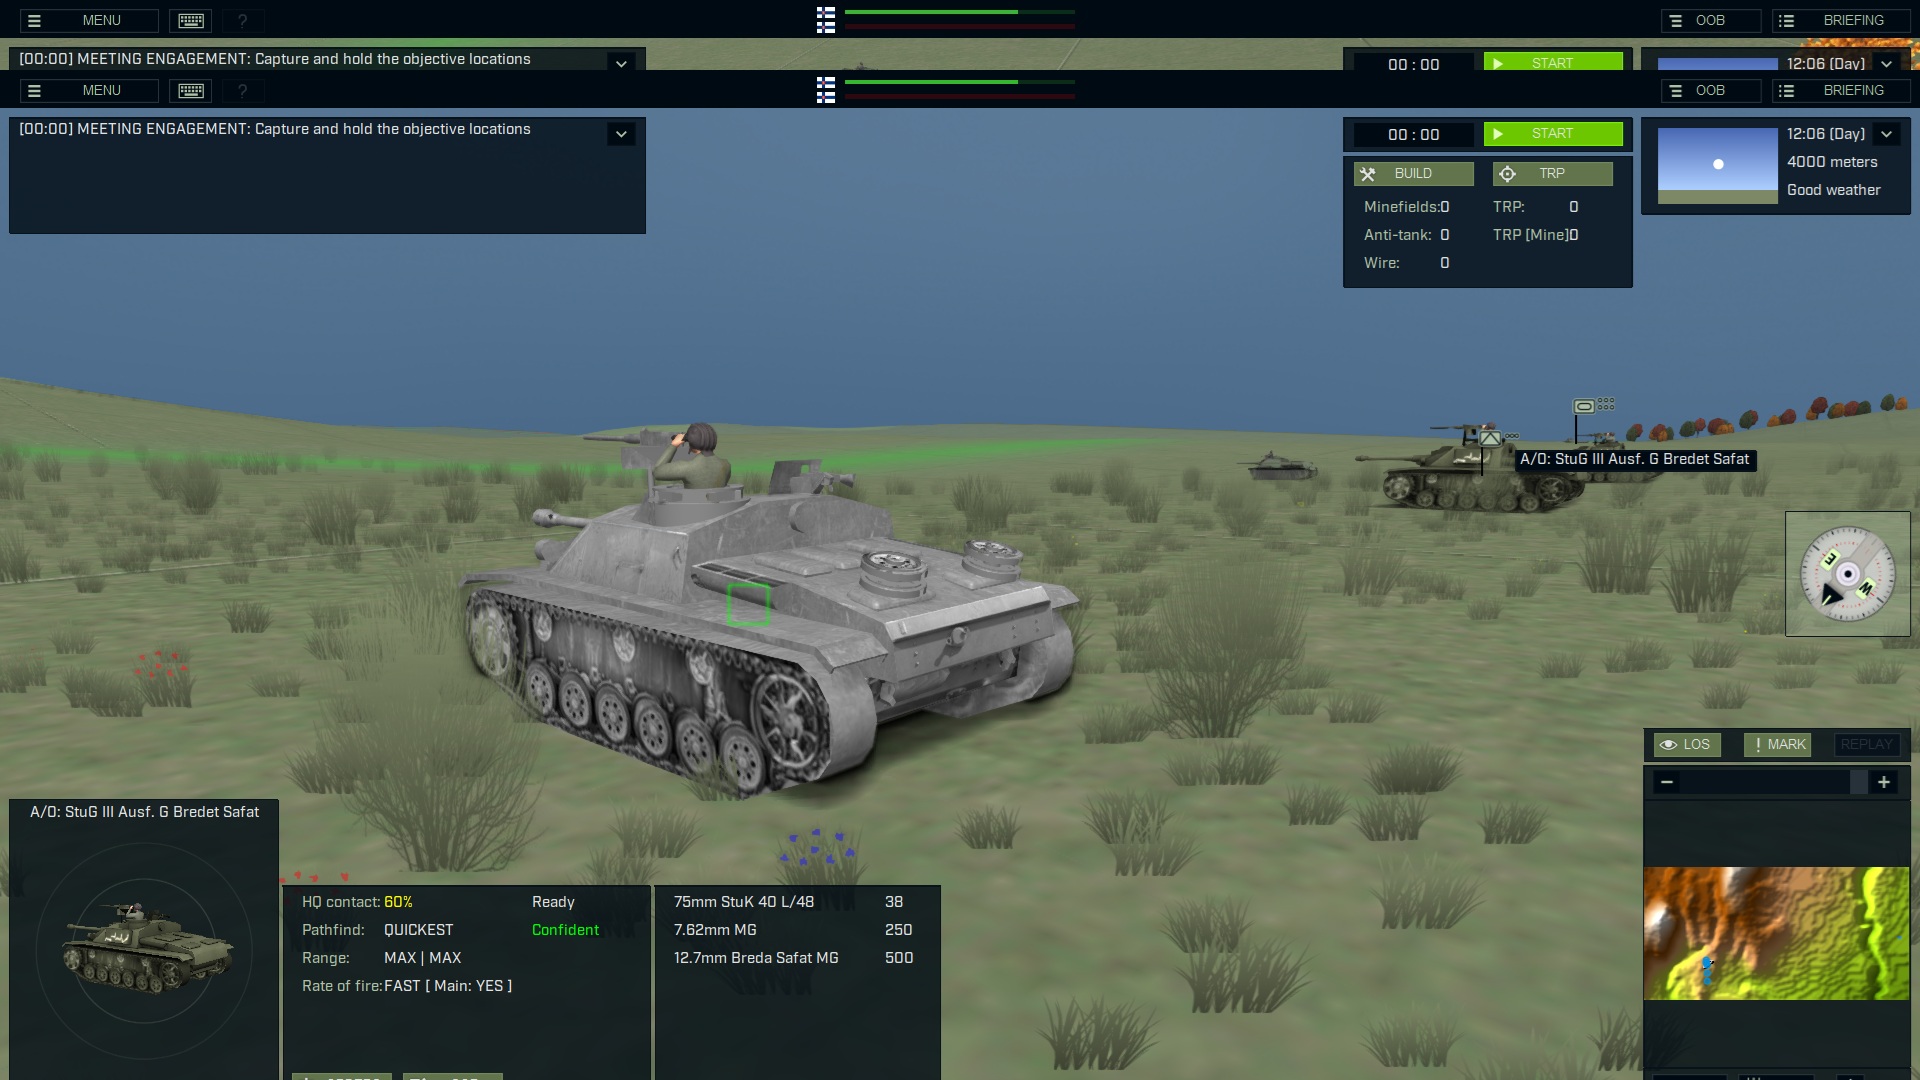
Task: Click the Ready status text
Action: click(553, 902)
